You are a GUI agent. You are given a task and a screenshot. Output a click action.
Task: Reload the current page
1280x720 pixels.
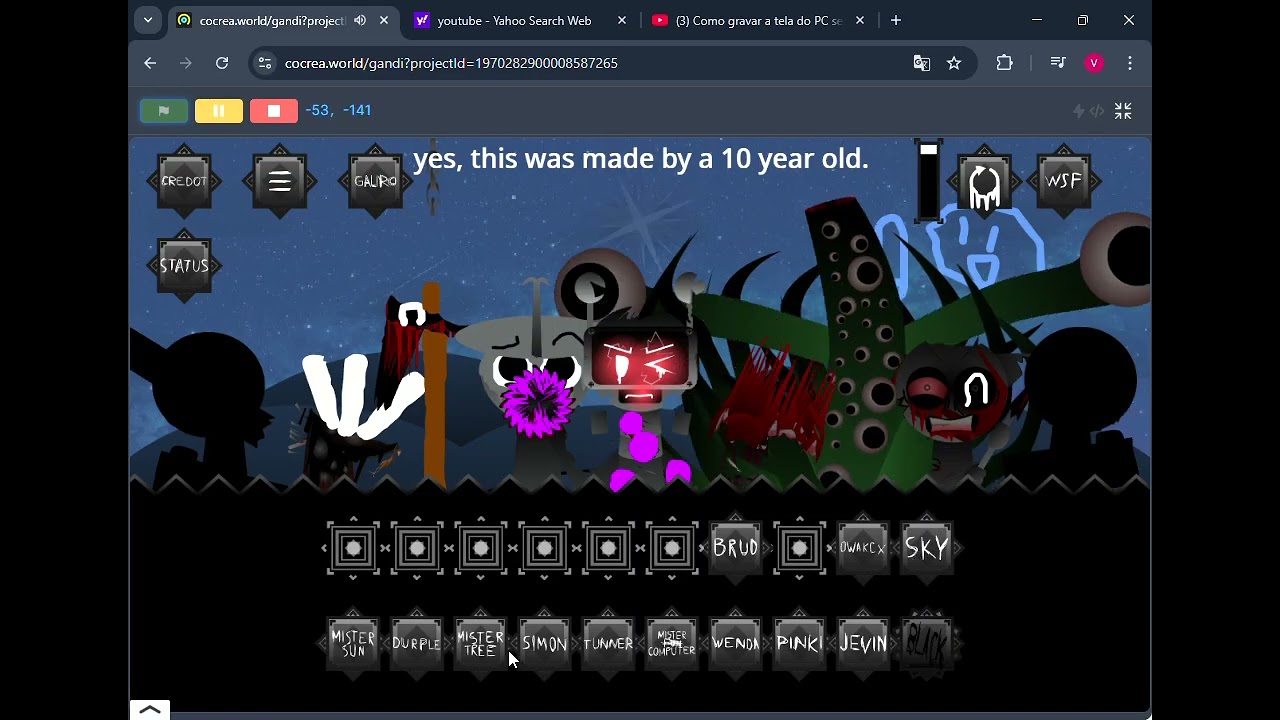pyautogui.click(x=222, y=63)
